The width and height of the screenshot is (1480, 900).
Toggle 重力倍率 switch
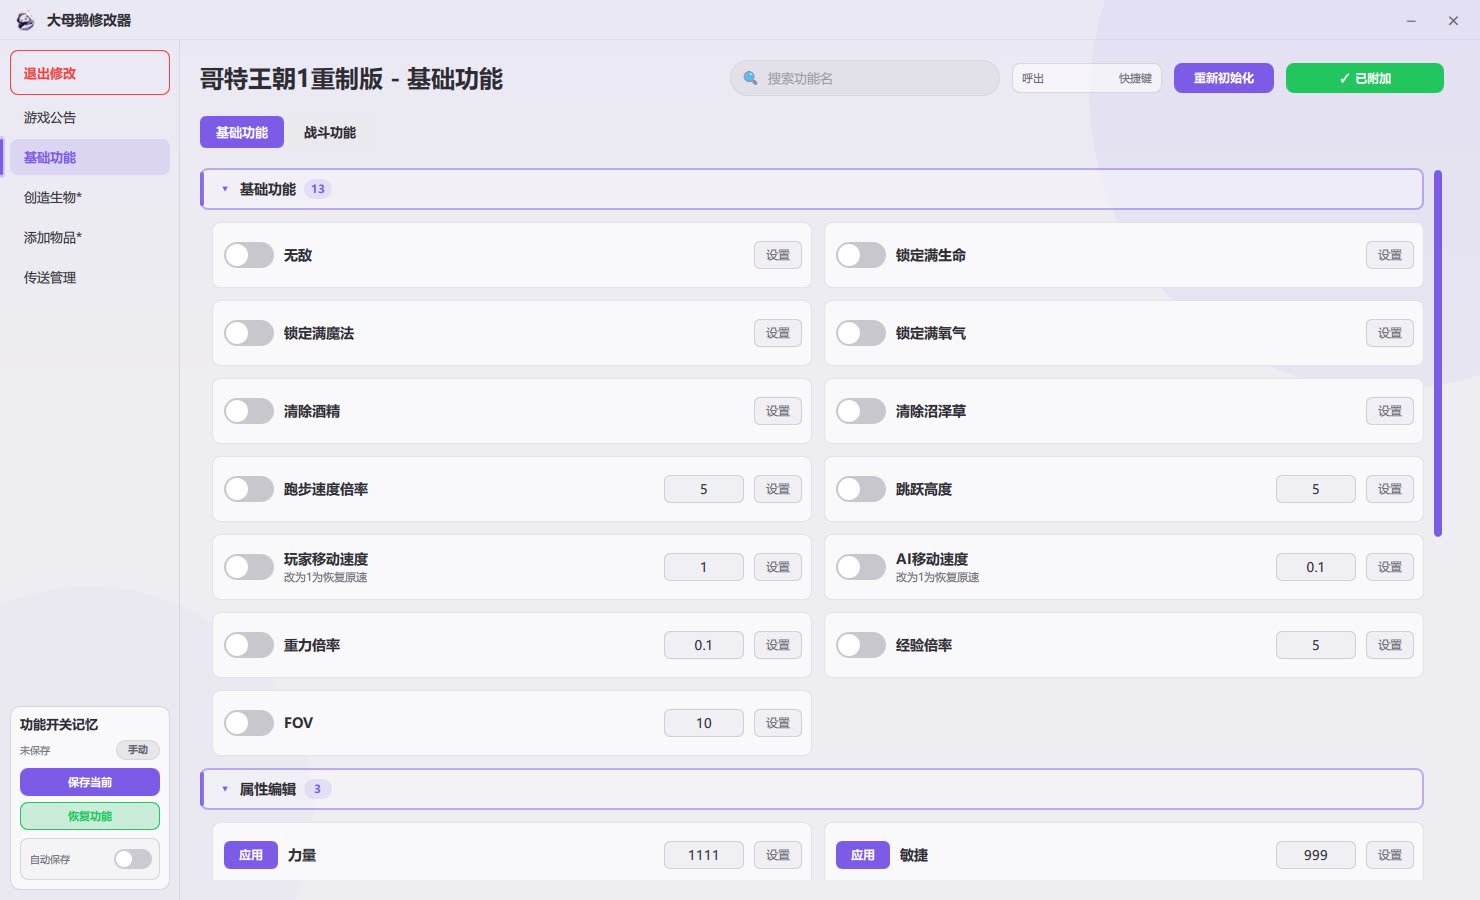click(x=249, y=645)
